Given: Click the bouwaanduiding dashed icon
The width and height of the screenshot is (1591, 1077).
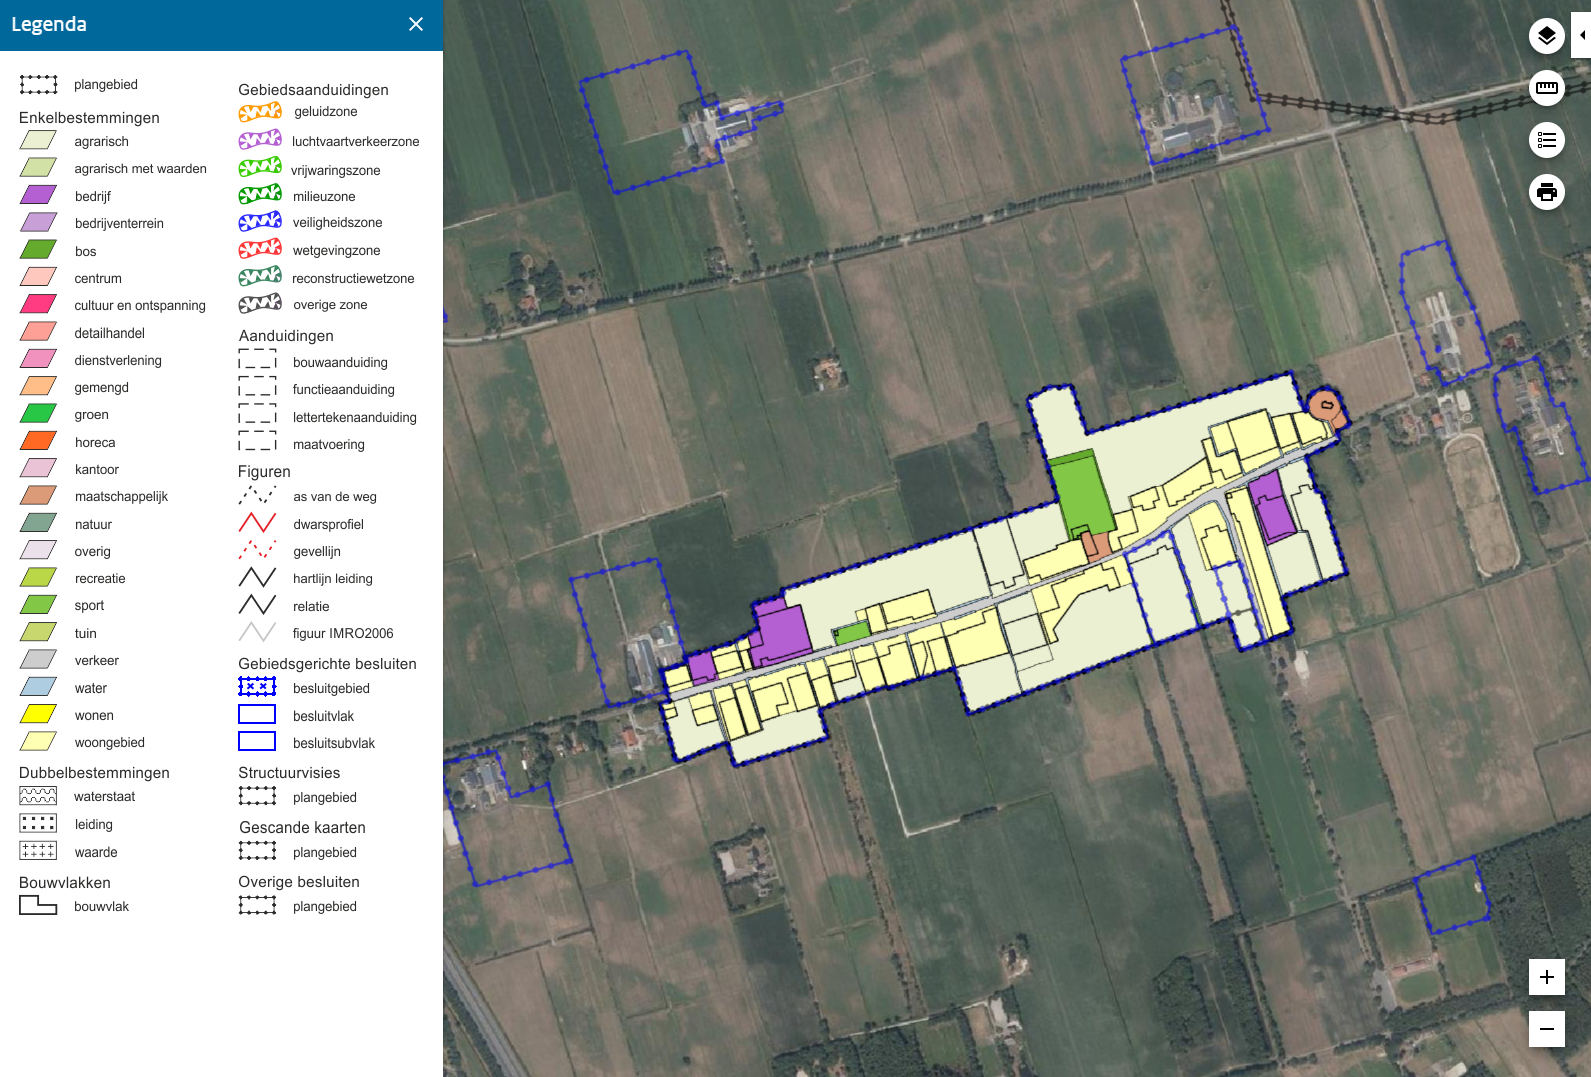Looking at the screenshot, I should [257, 359].
